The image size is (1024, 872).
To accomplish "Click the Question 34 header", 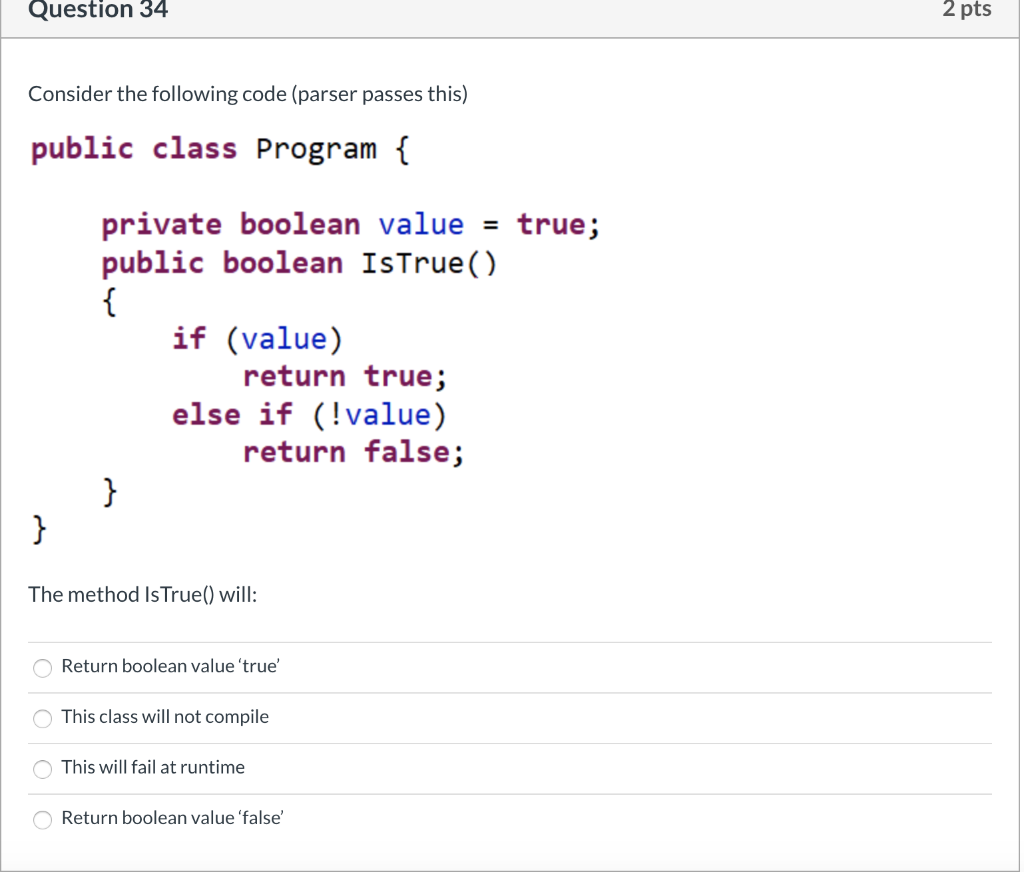I will (x=97, y=10).
